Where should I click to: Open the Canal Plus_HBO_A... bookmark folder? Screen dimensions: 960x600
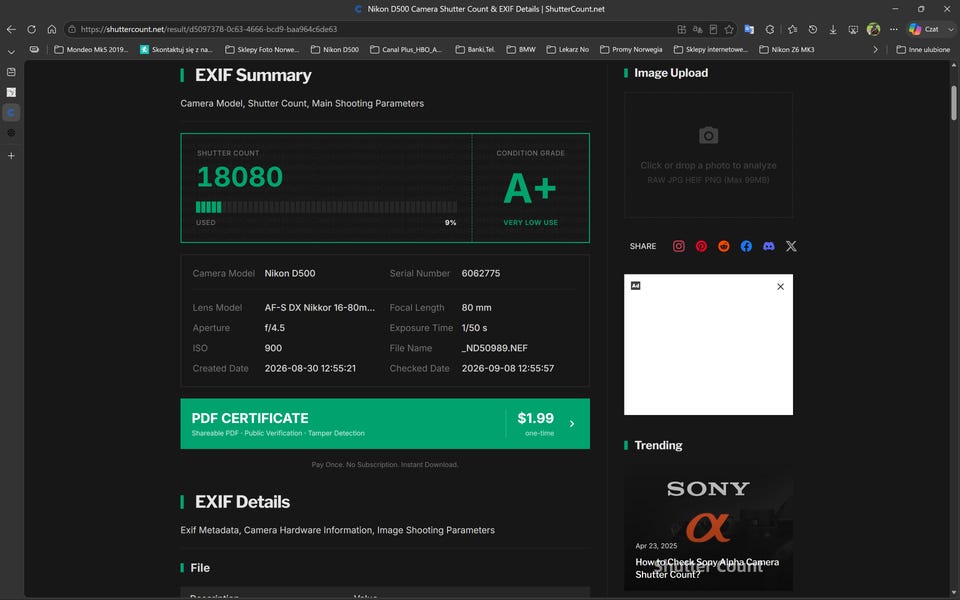coord(406,50)
